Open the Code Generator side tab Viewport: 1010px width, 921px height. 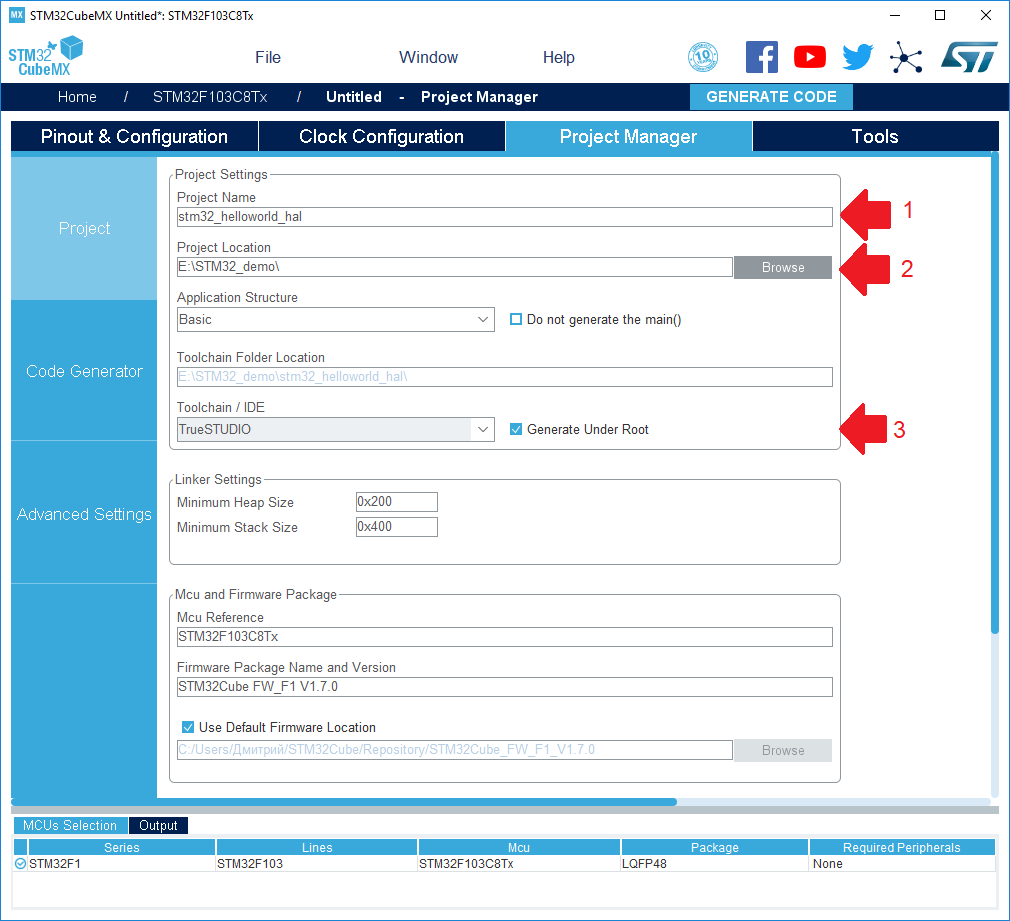pyautogui.click(x=84, y=371)
